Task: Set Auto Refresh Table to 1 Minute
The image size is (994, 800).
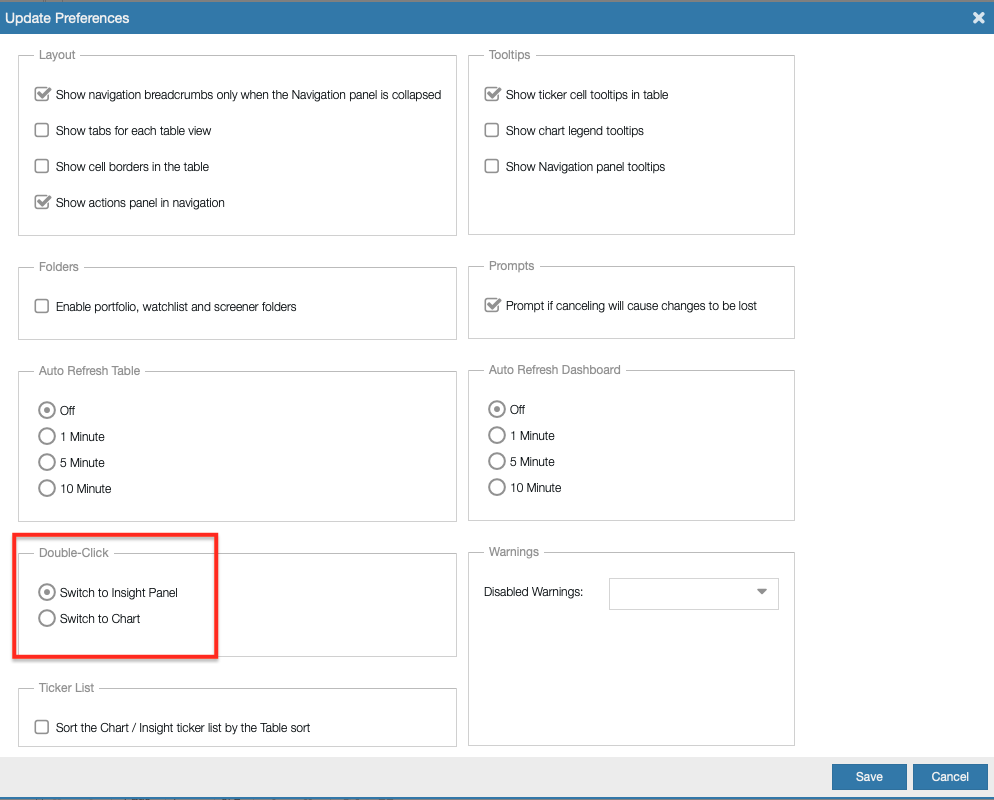Action: click(x=46, y=437)
